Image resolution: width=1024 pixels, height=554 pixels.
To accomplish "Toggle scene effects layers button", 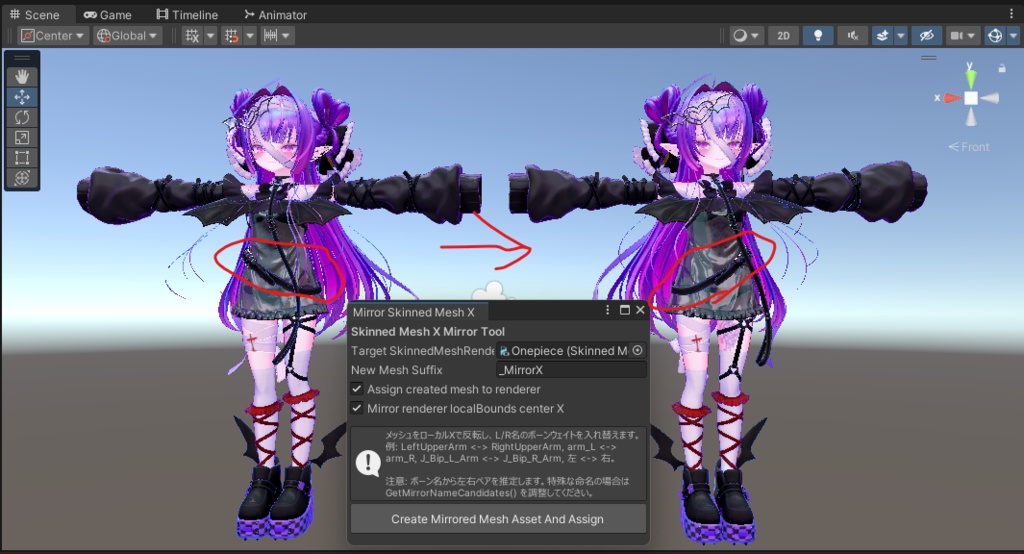I will [882, 36].
